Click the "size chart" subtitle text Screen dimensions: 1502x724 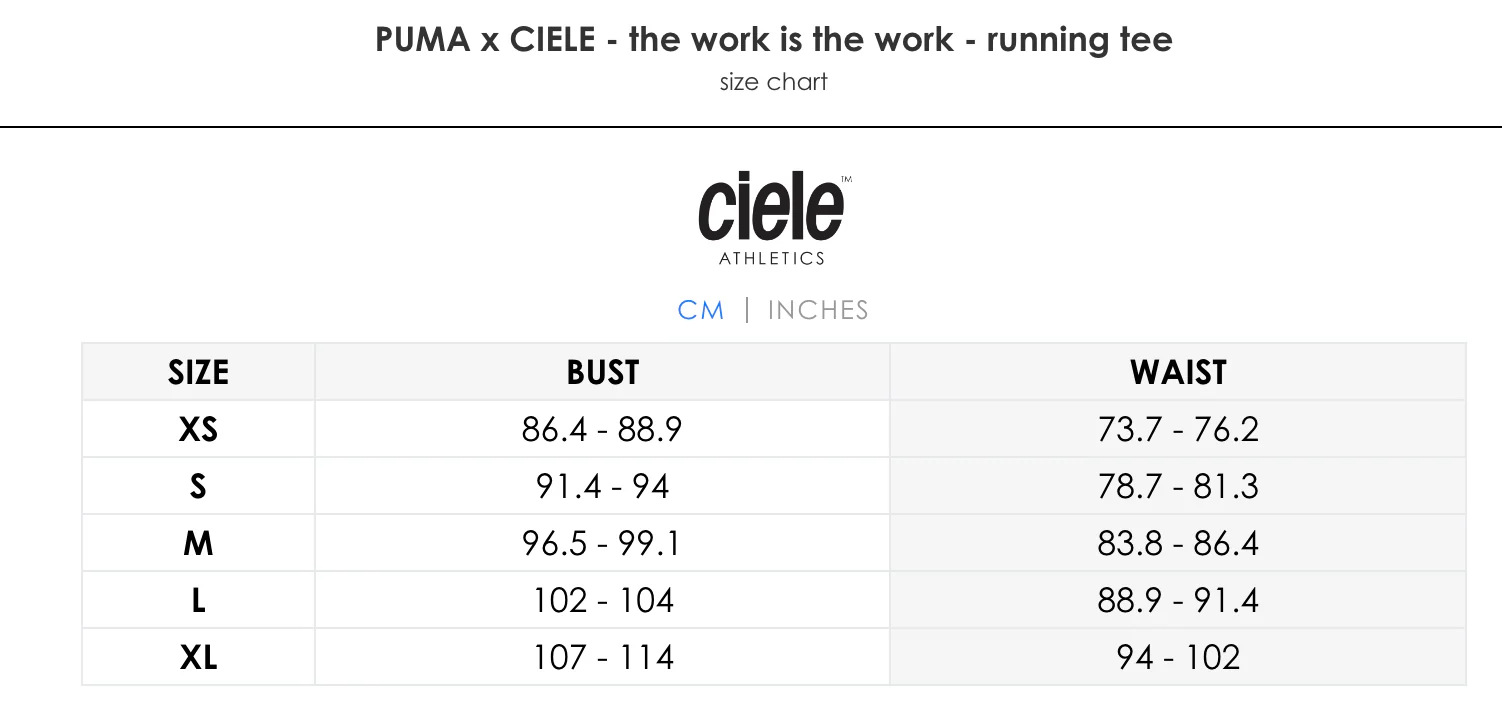click(773, 82)
